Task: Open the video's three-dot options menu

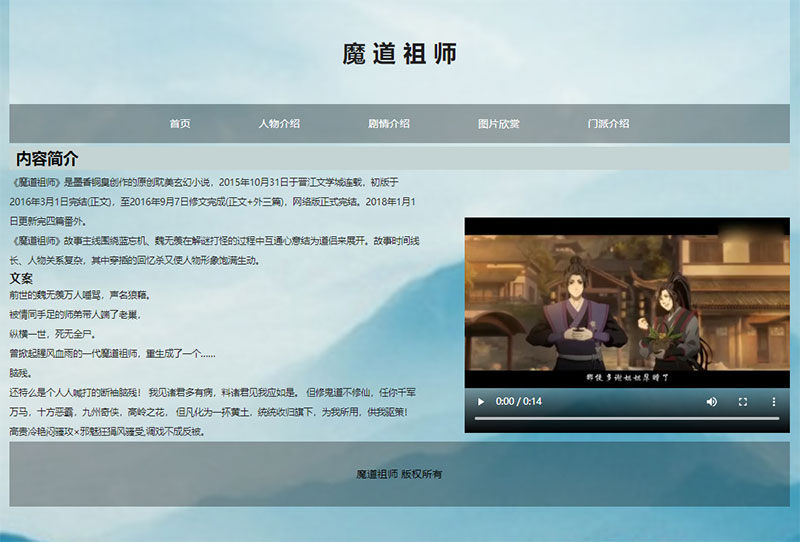Action: pos(773,402)
